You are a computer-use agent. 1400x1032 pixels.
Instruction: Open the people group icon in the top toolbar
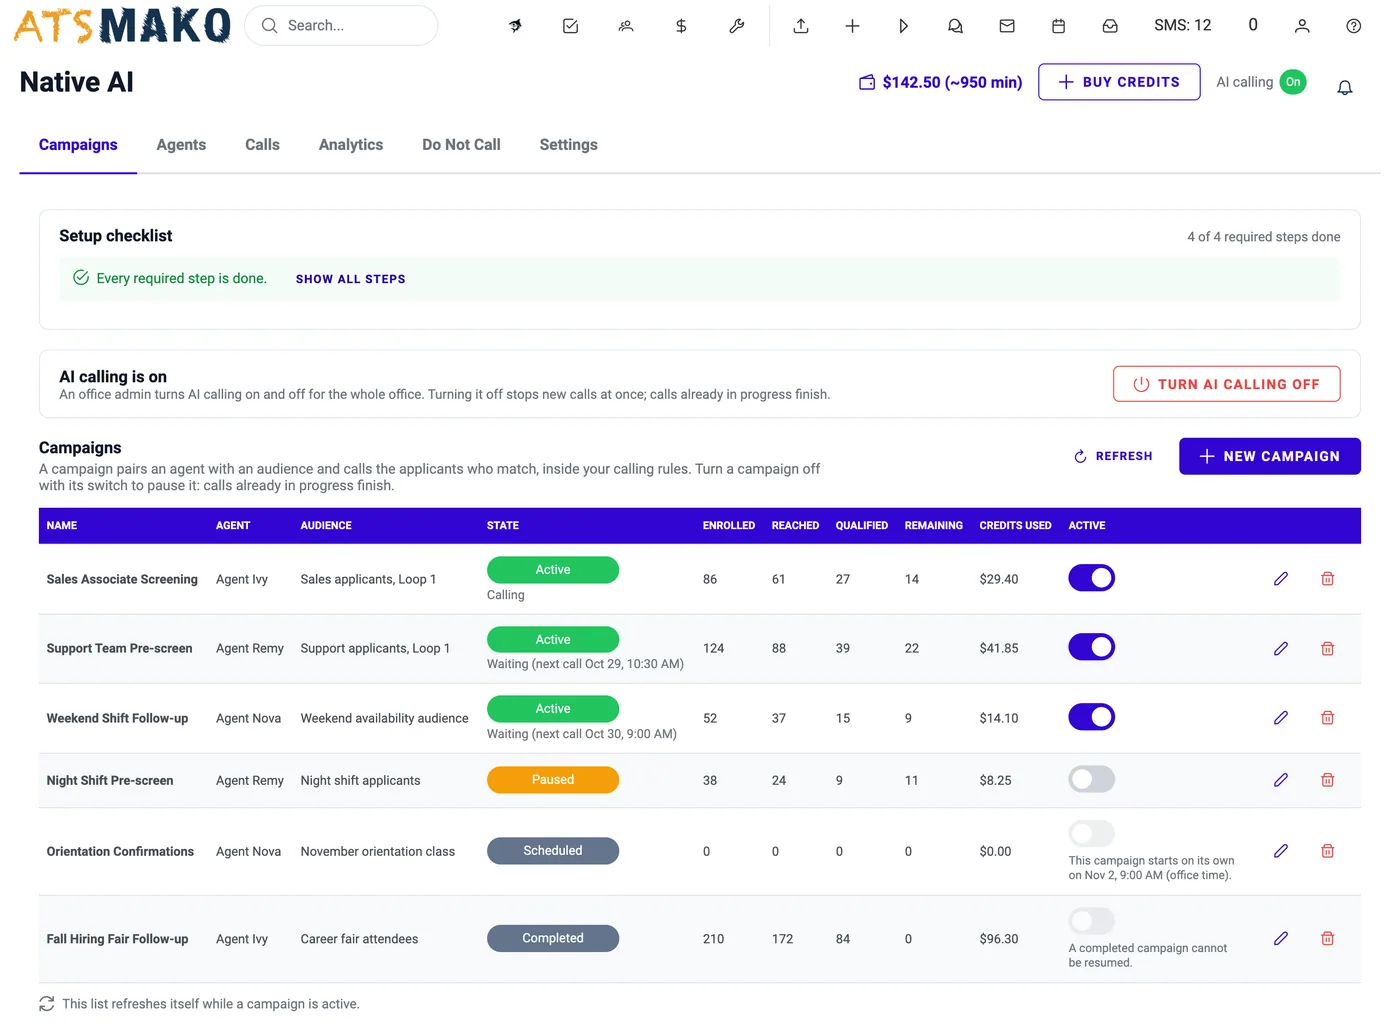click(x=626, y=26)
